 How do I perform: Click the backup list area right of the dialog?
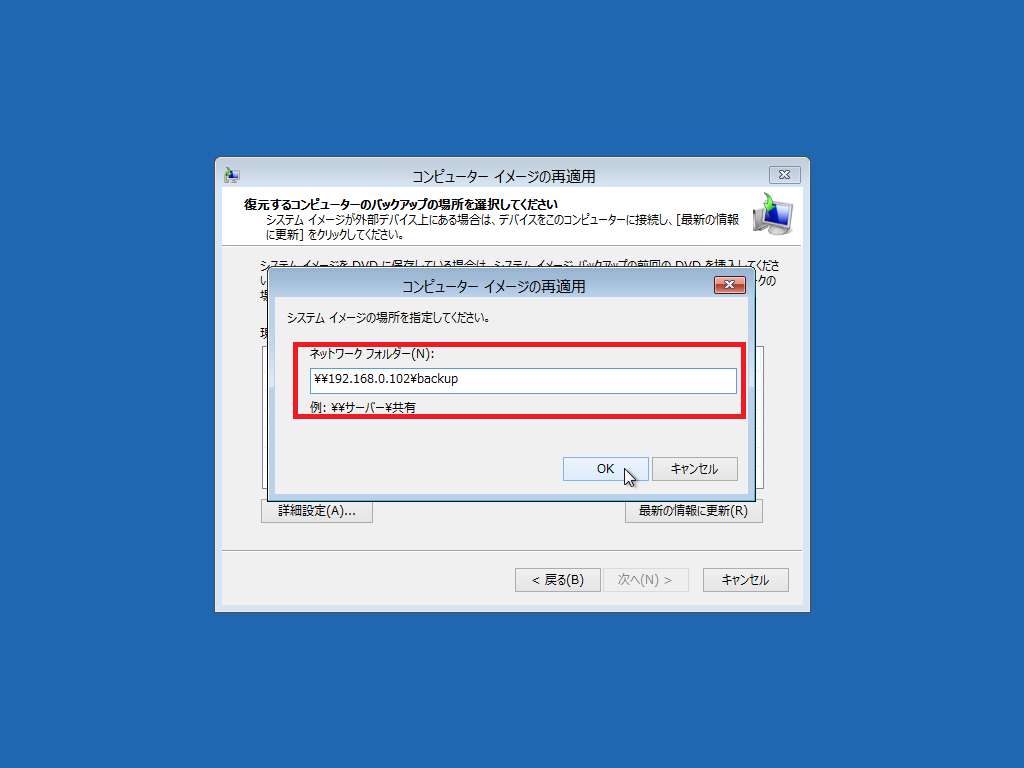pos(760,418)
